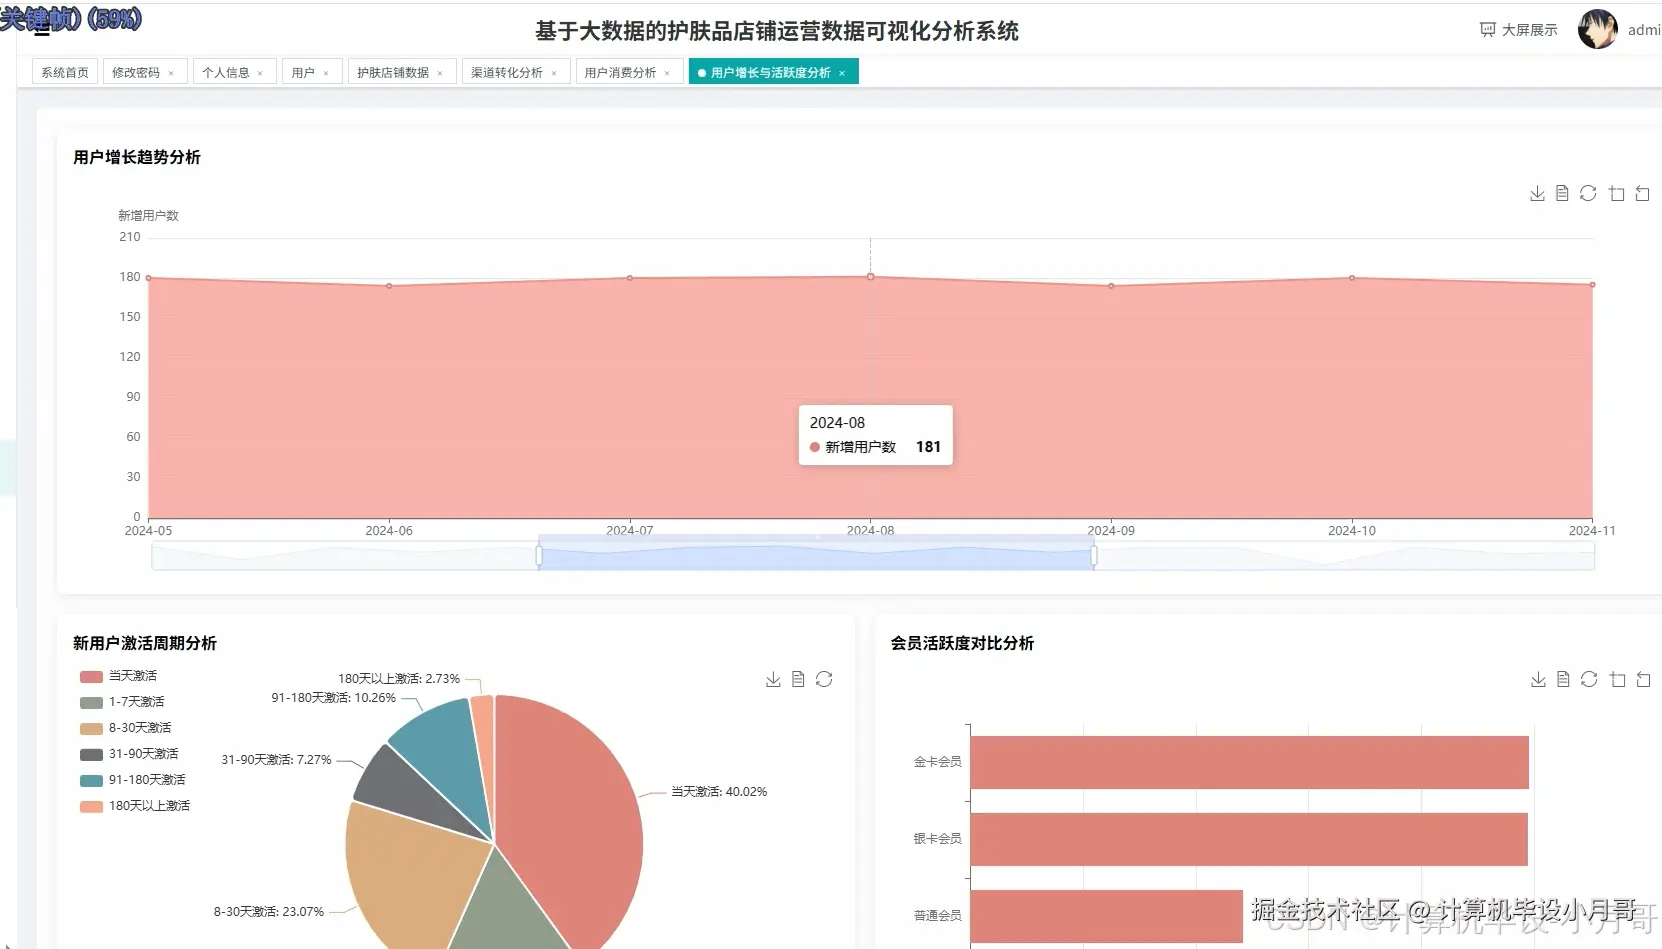This screenshot has width=1662, height=949.
Task: Reset area zoom on the user growth trend chart
Action: pyautogui.click(x=1642, y=193)
